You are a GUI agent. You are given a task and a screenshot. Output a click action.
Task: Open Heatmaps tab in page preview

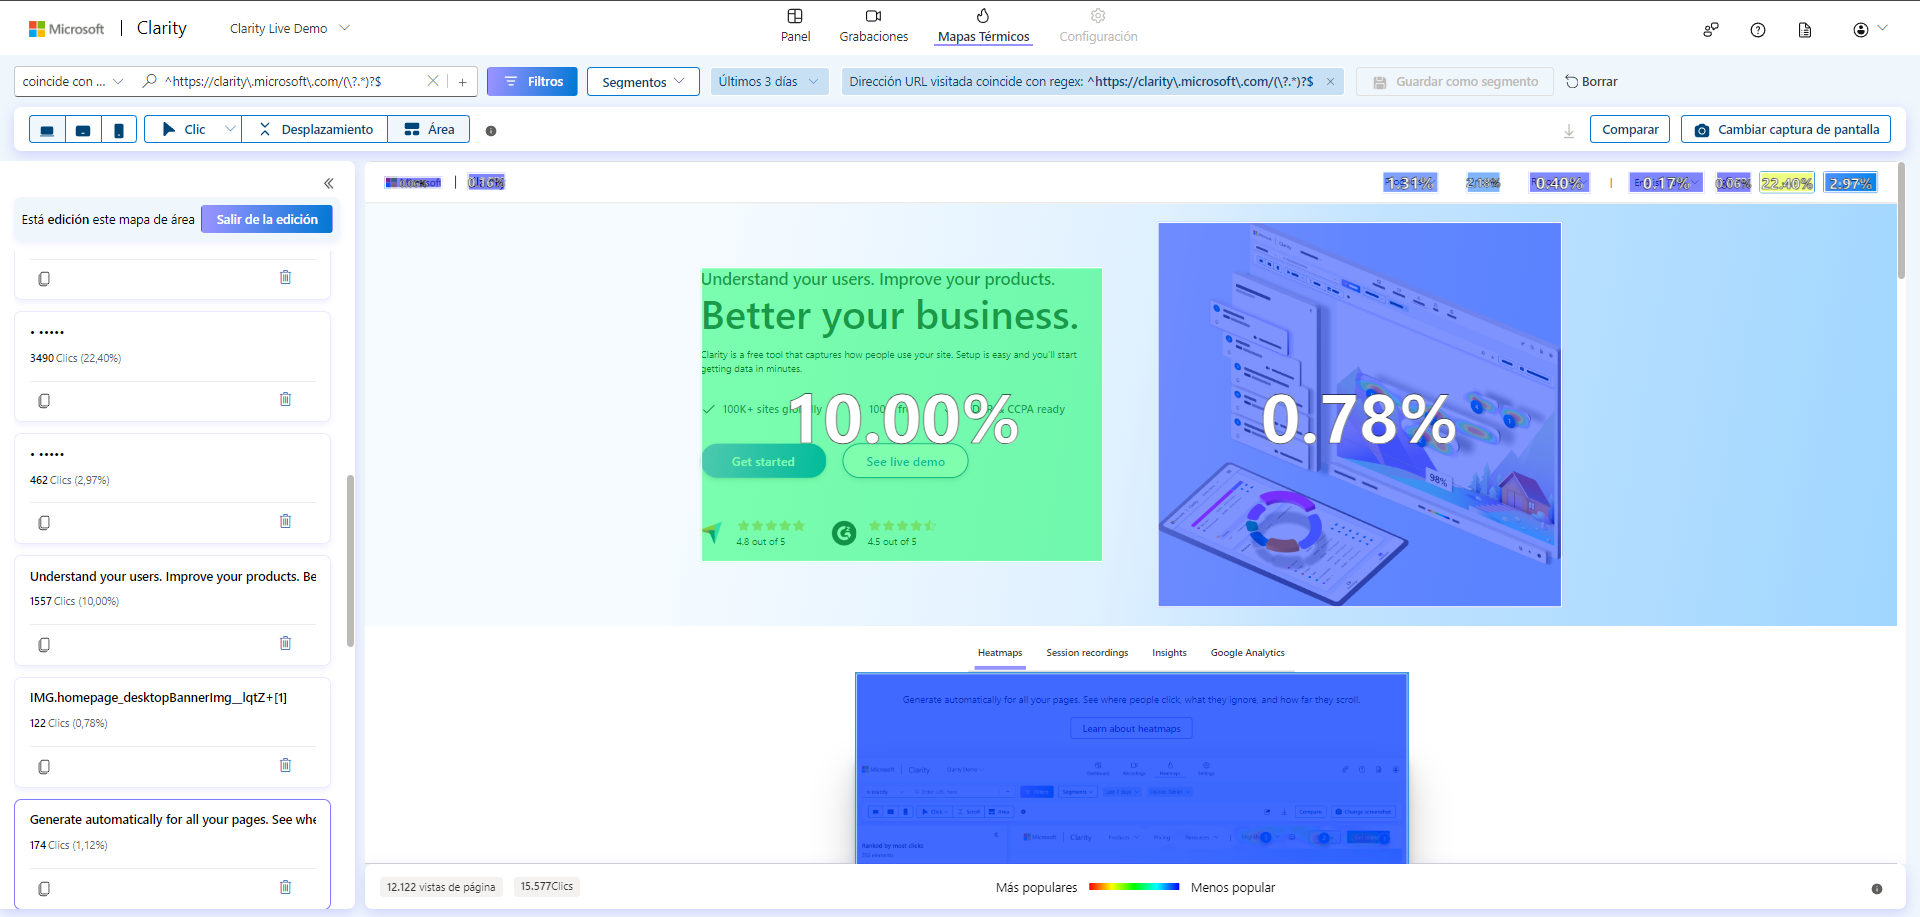coord(1000,653)
